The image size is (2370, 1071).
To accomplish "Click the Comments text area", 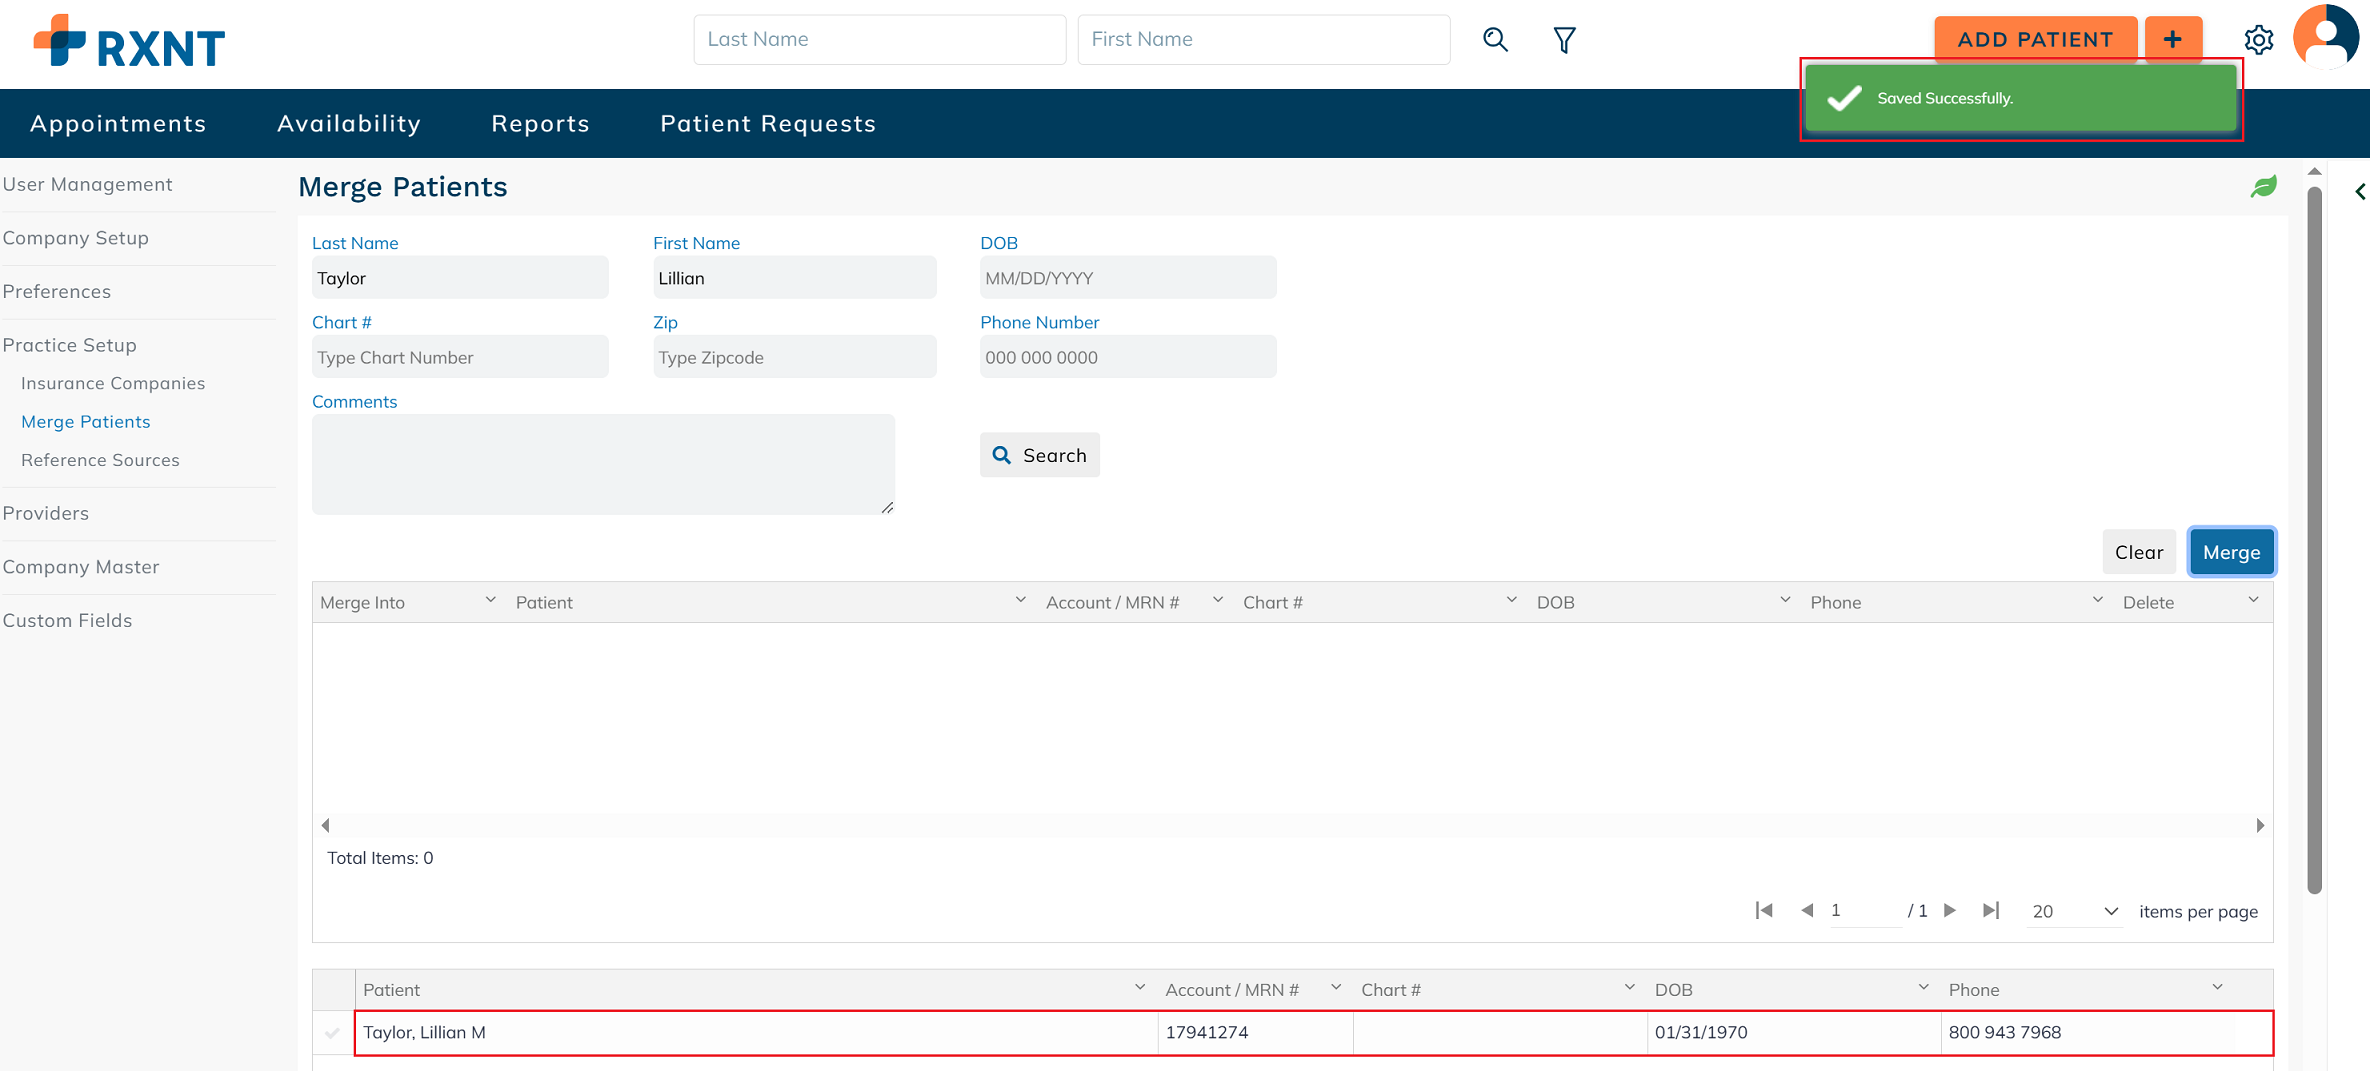I will [603, 465].
